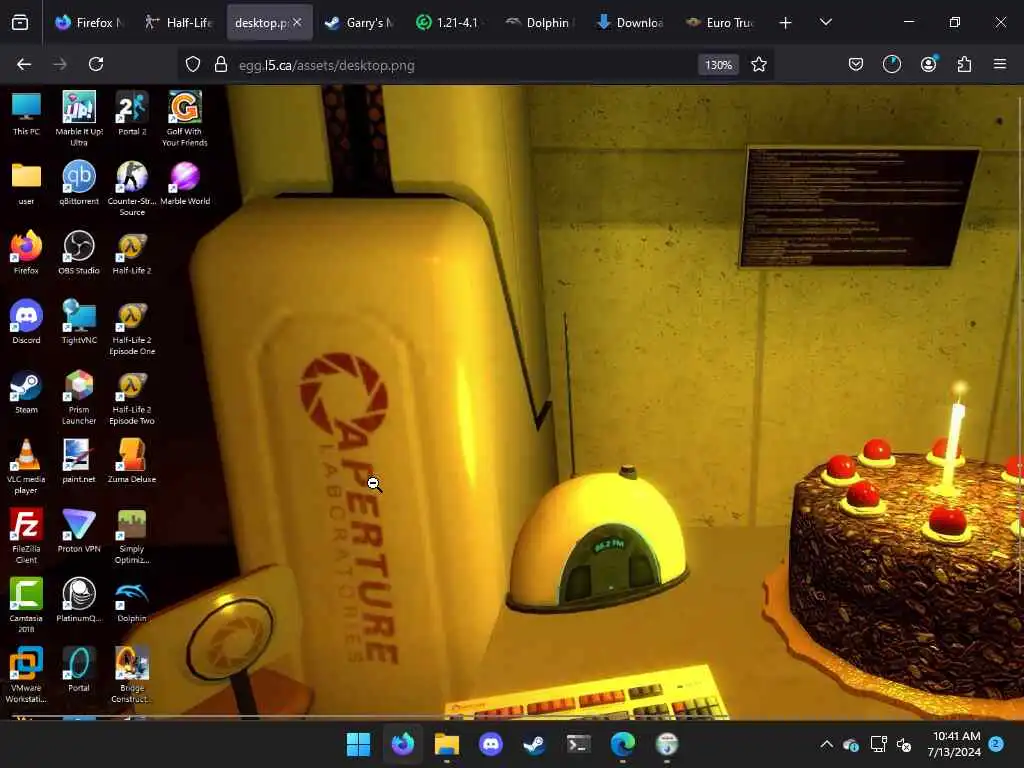Click Counter-Strike Source desktop icon
The image size is (1024, 768).
pos(132,189)
